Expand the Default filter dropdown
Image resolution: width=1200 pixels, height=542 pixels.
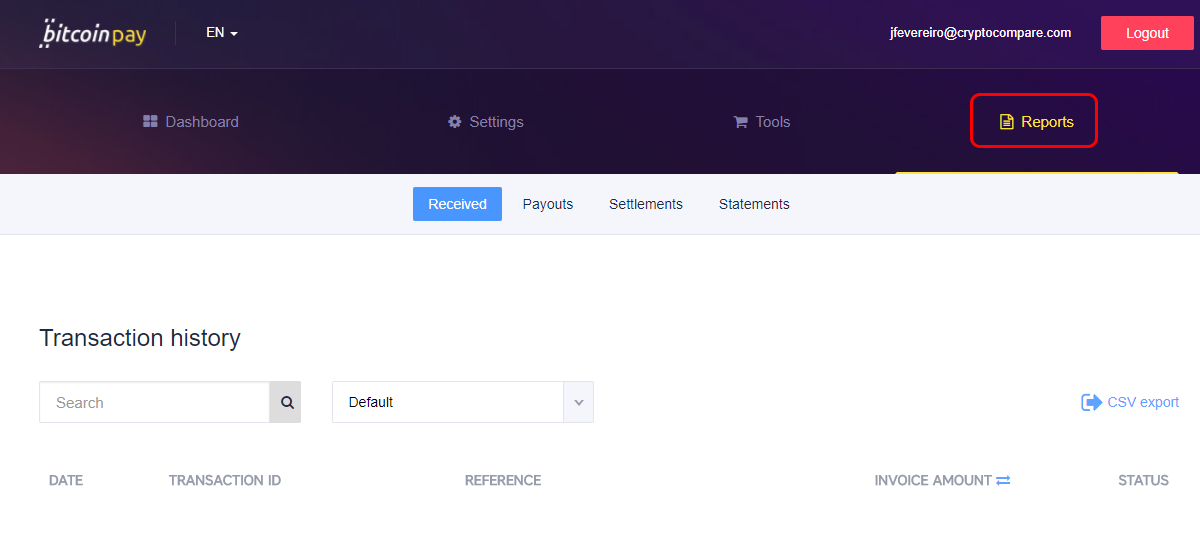[x=463, y=402]
